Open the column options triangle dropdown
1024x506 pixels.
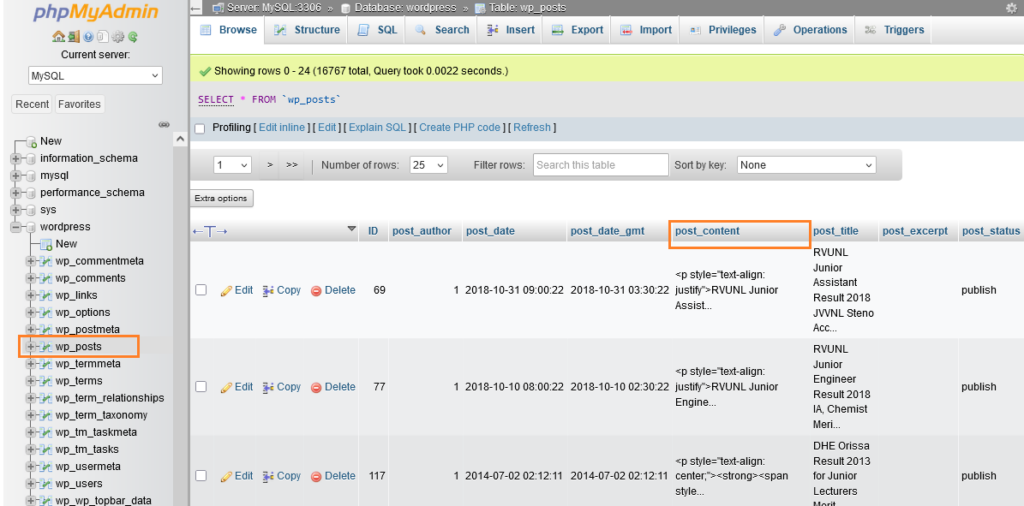[351, 229]
